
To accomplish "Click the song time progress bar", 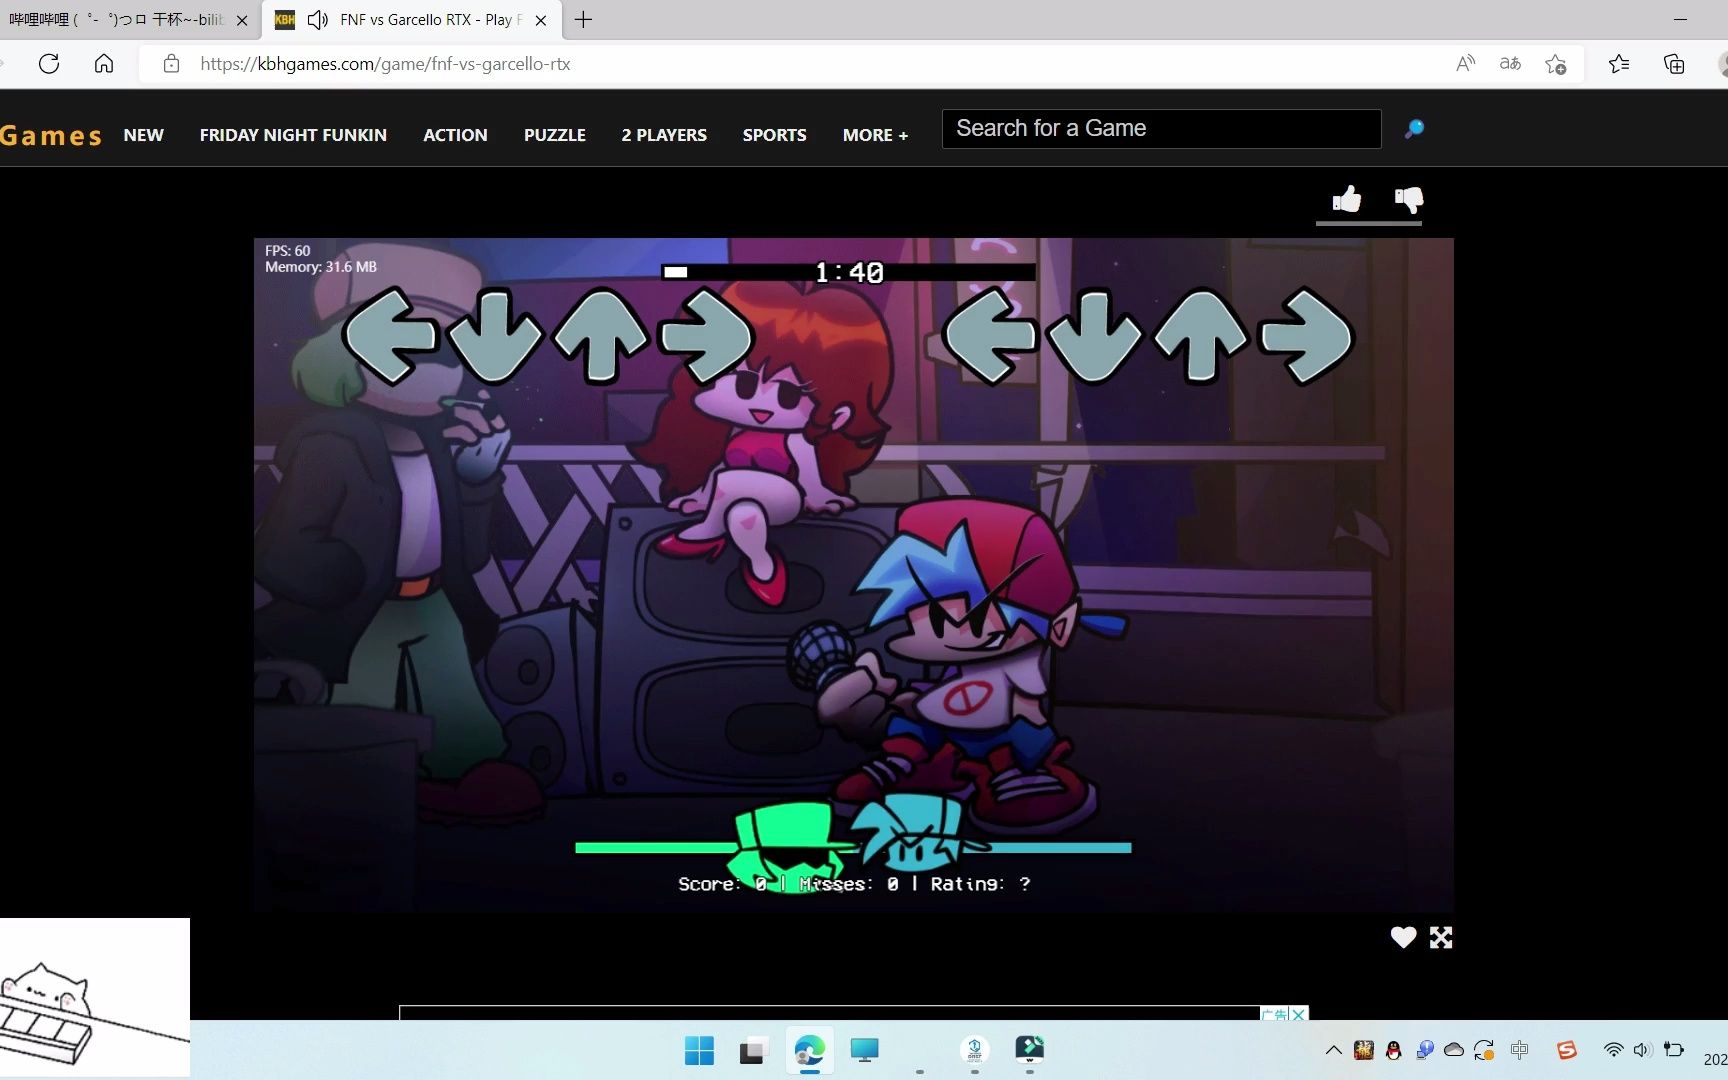I will coord(848,272).
